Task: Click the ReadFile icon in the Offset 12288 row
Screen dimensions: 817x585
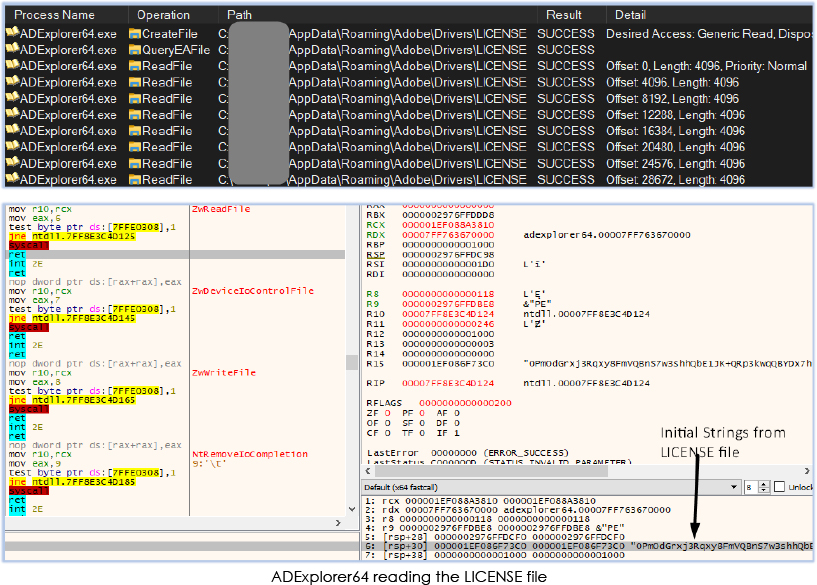Action: [135, 115]
